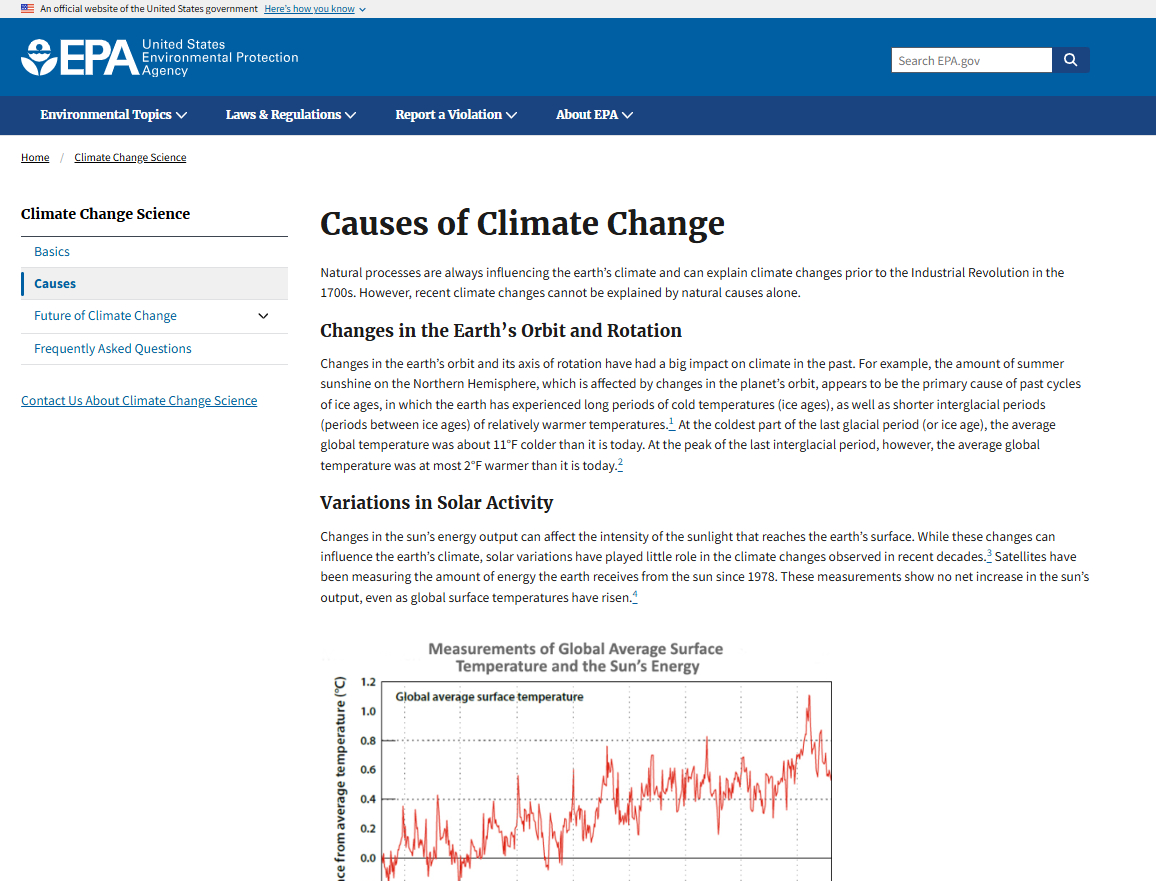The image size is (1156, 881).
Task: Open Climate Change Science breadcrumb link
Action: pos(130,158)
